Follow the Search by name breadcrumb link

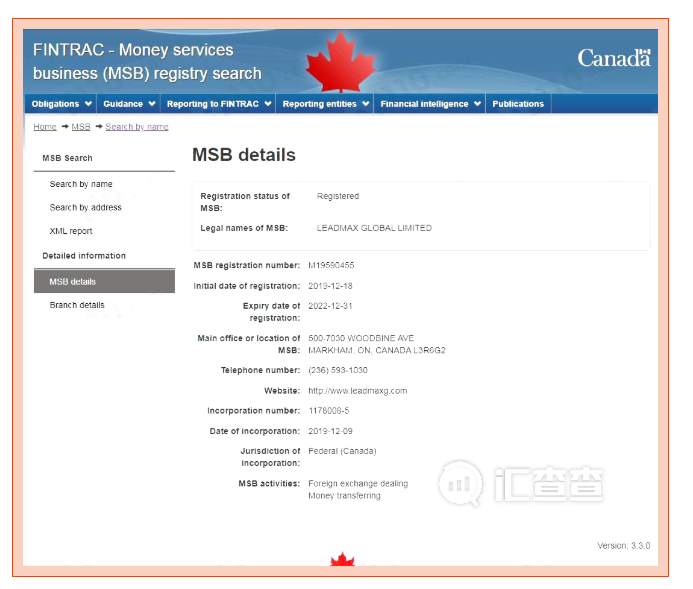[x=137, y=127]
